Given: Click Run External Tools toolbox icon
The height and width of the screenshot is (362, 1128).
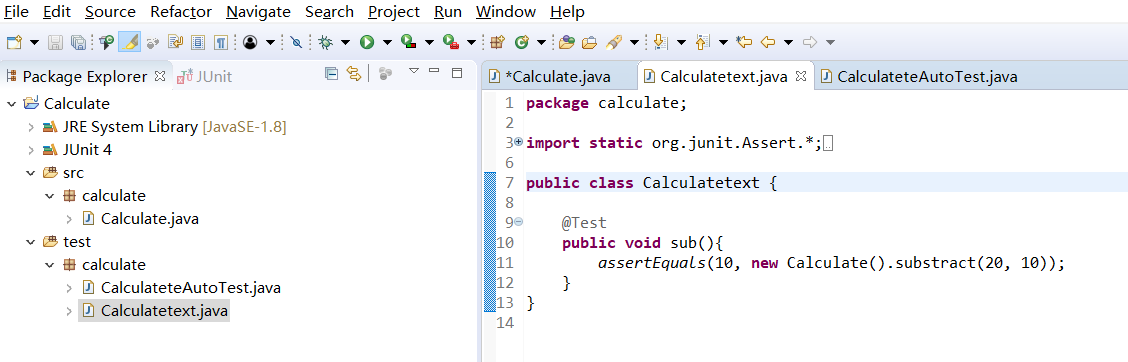Looking at the screenshot, I should [451, 42].
